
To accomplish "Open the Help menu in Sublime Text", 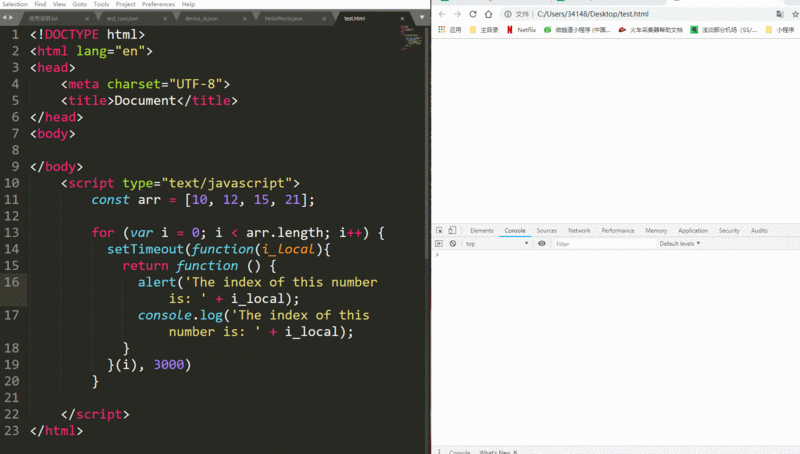I will point(188,4).
